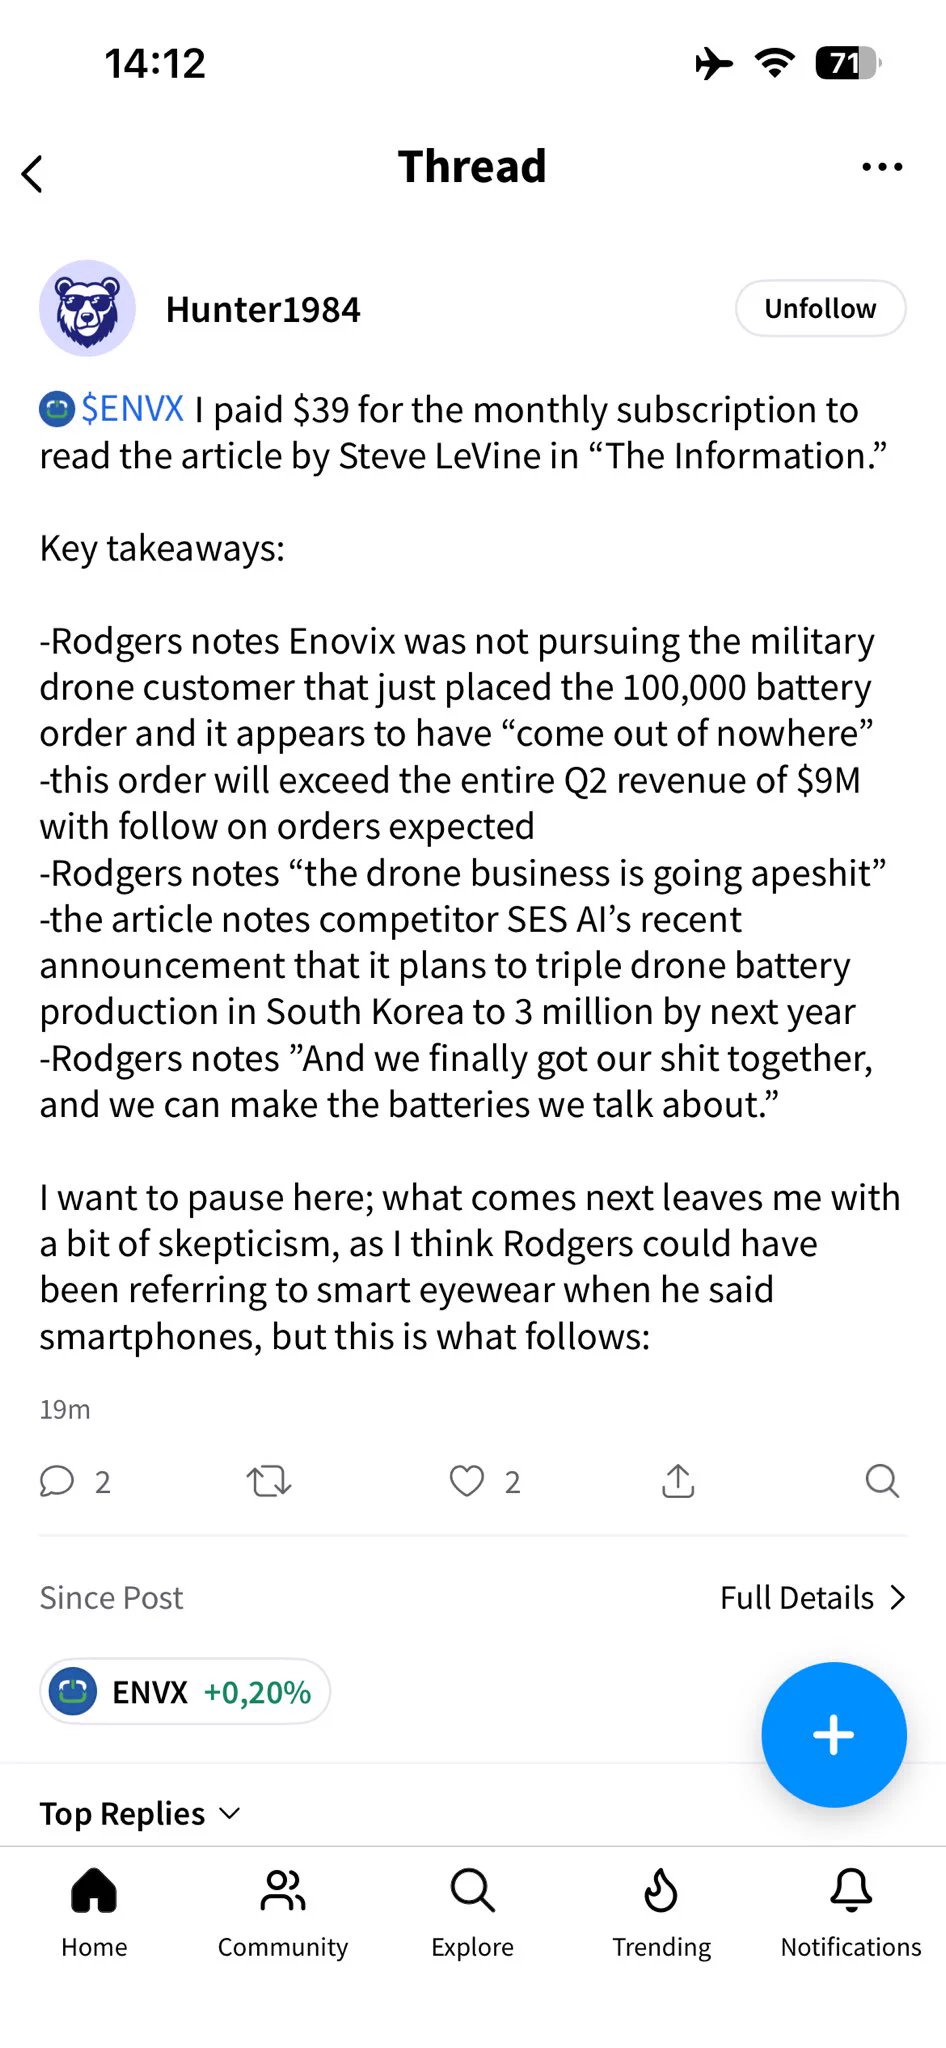This screenshot has width=946, height=2048.
Task: Select the ENVX +0,20% chip
Action: tap(185, 1692)
